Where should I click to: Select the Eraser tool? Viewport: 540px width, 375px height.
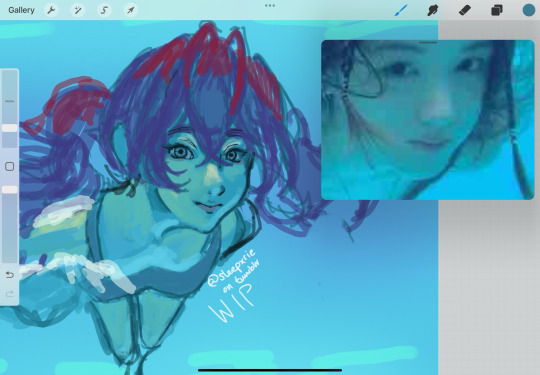[465, 10]
